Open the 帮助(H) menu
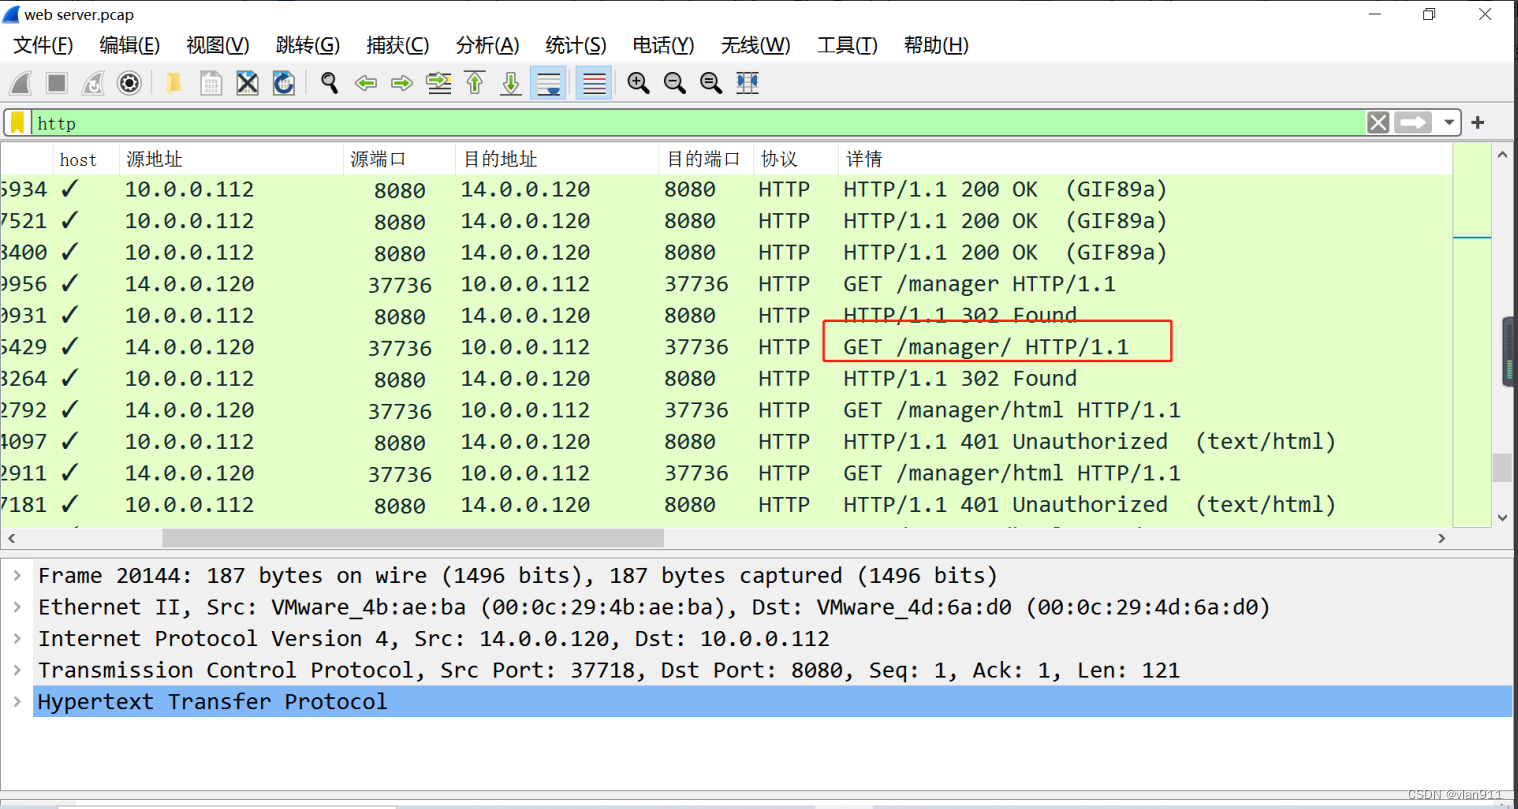Viewport: 1518px width, 809px height. coord(936,45)
